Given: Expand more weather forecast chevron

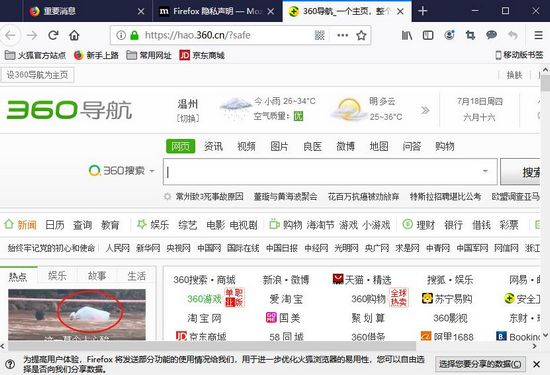Looking at the screenshot, I should (425, 111).
